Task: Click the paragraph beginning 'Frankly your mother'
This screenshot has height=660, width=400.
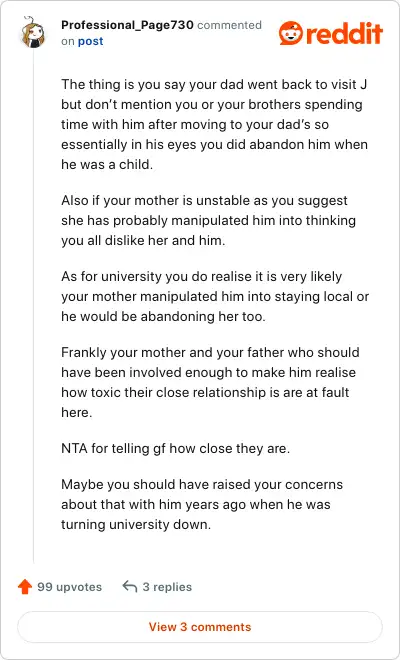Action: click(x=210, y=382)
